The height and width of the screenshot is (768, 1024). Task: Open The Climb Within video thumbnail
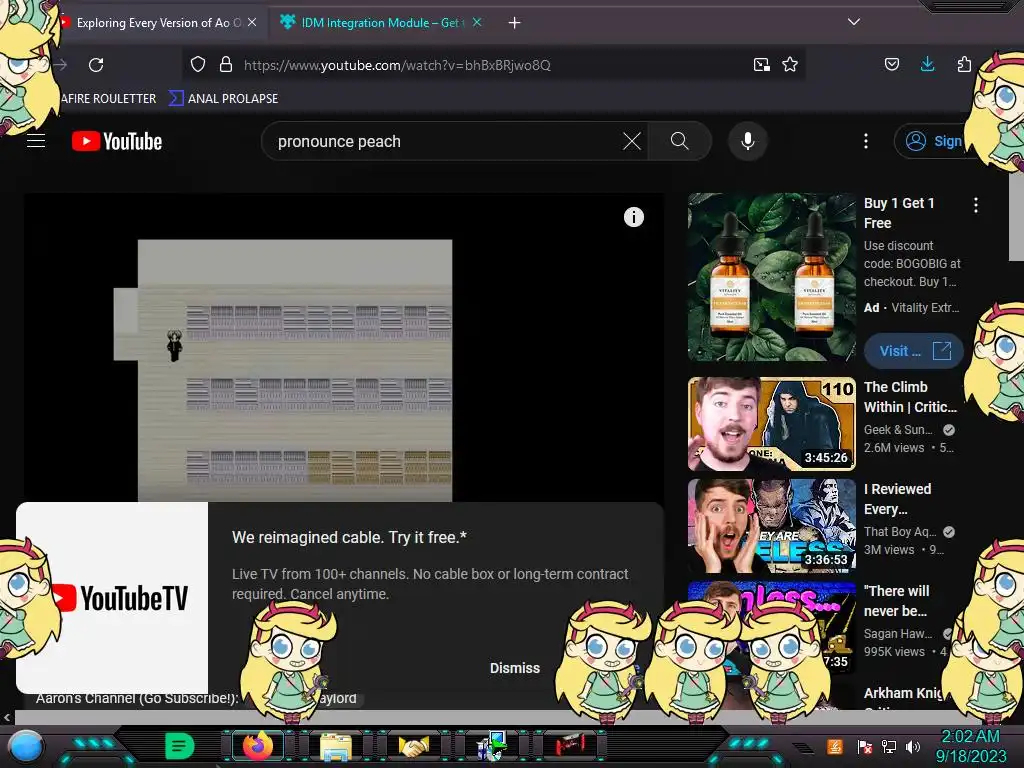pos(771,423)
